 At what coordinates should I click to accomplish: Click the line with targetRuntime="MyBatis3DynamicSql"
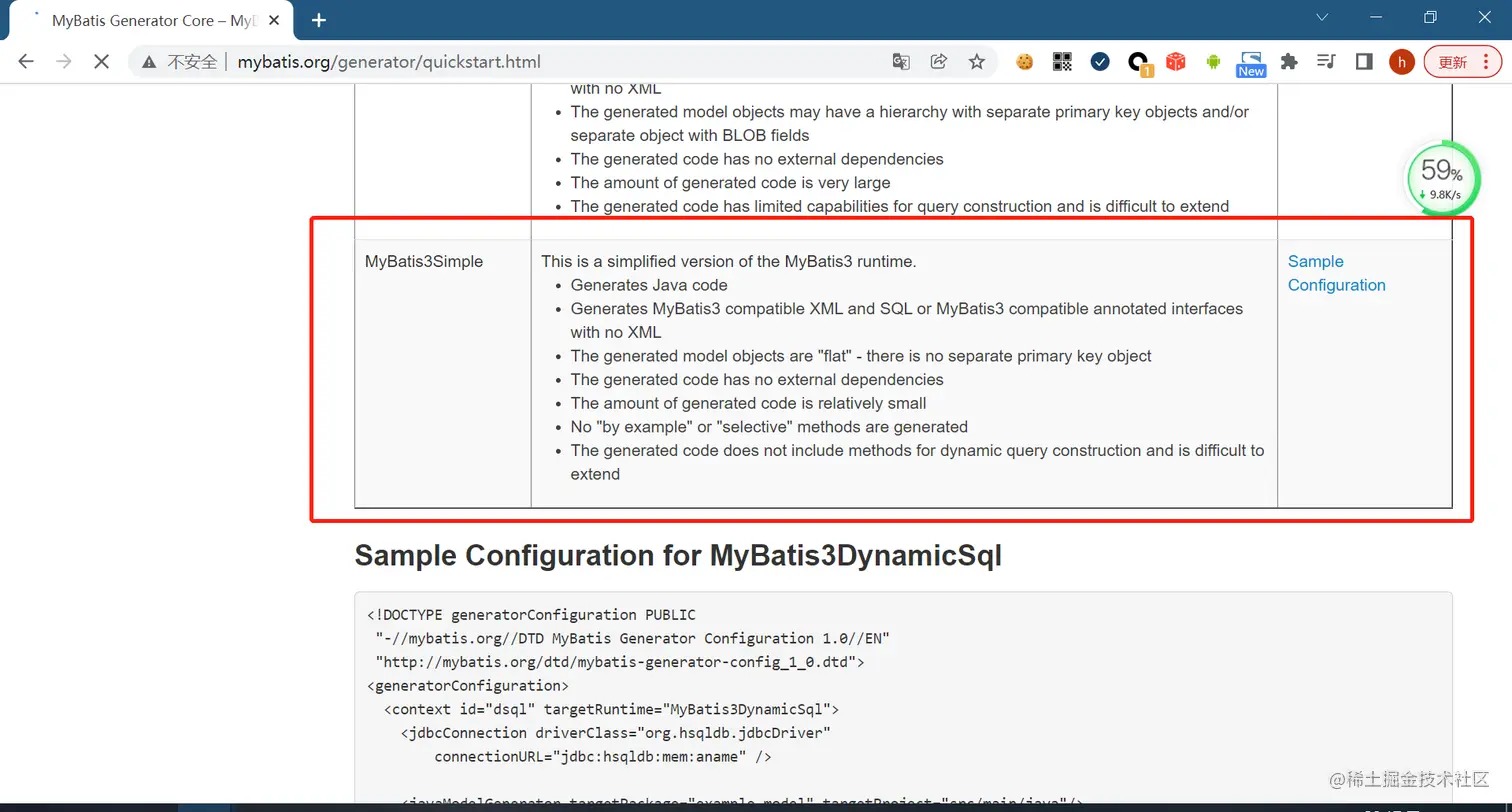611,709
